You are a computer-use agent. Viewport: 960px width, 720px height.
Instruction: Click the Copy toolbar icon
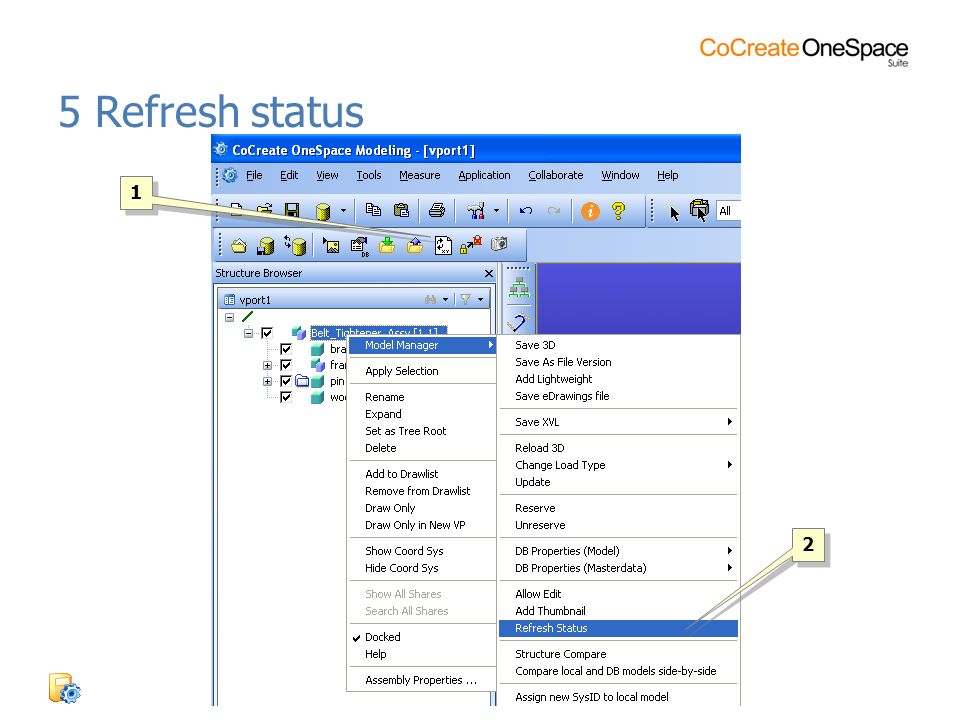pos(373,210)
